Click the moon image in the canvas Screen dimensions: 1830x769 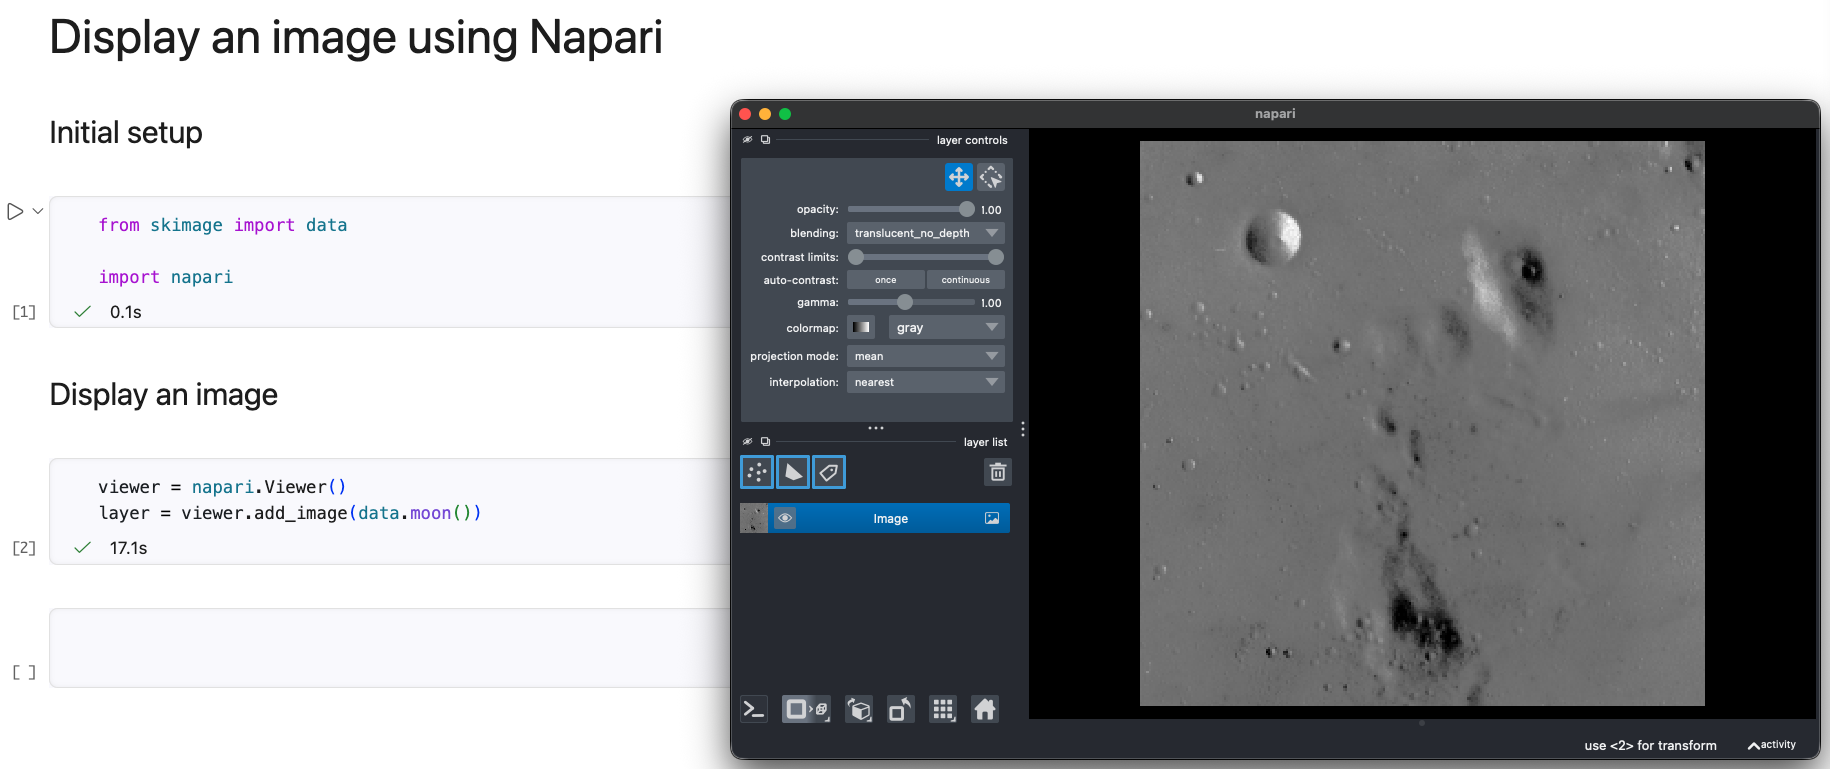coord(1422,423)
